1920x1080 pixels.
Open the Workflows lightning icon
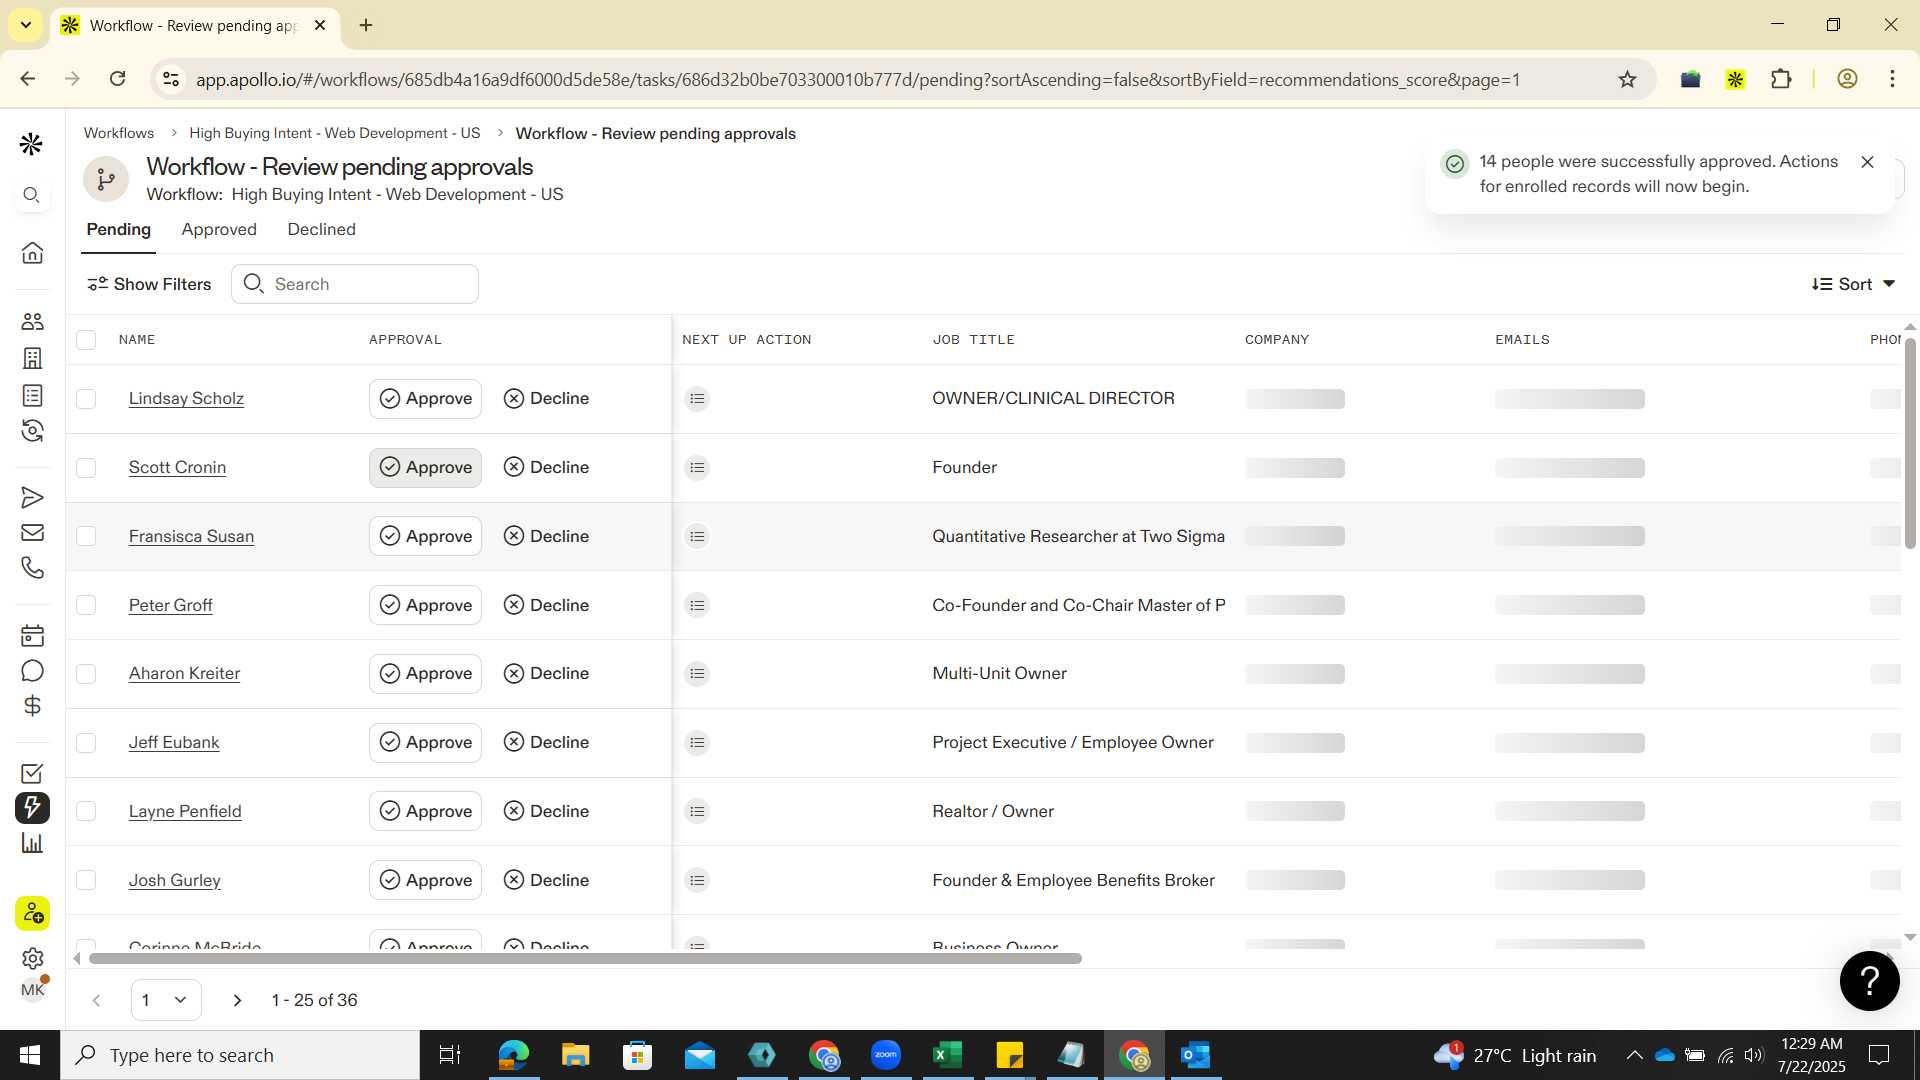pos(32,808)
